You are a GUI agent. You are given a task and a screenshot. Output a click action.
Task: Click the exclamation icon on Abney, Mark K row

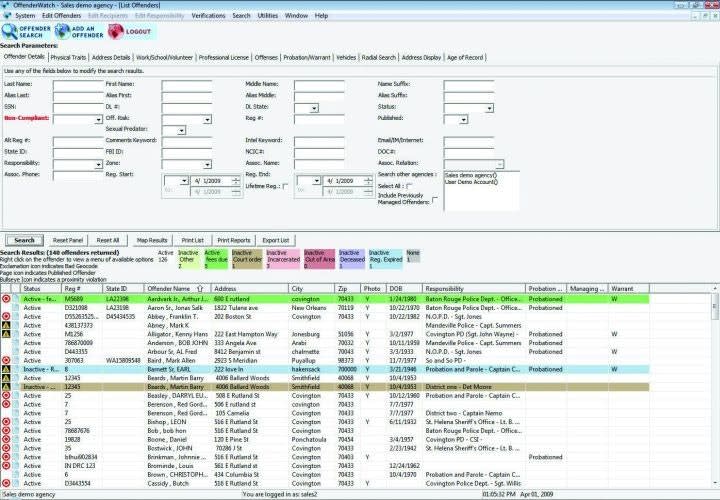(x=7, y=326)
